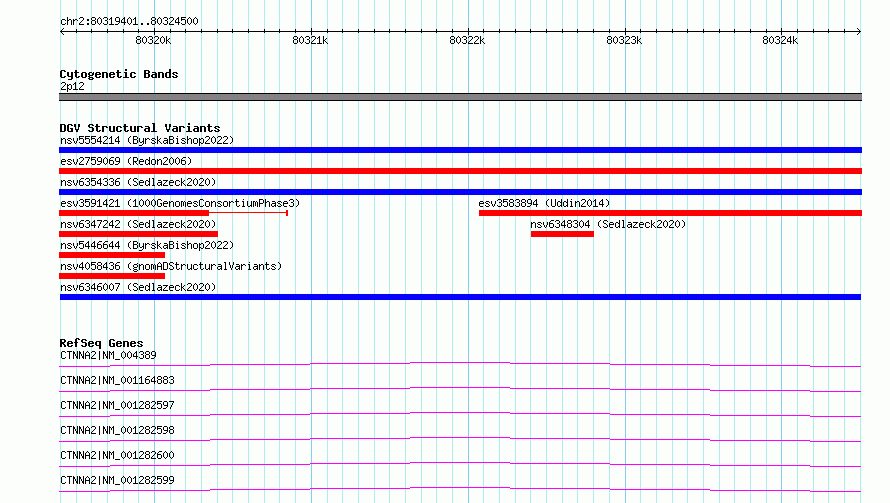Click the 80324k ruler label
890x503 pixels.
point(780,40)
